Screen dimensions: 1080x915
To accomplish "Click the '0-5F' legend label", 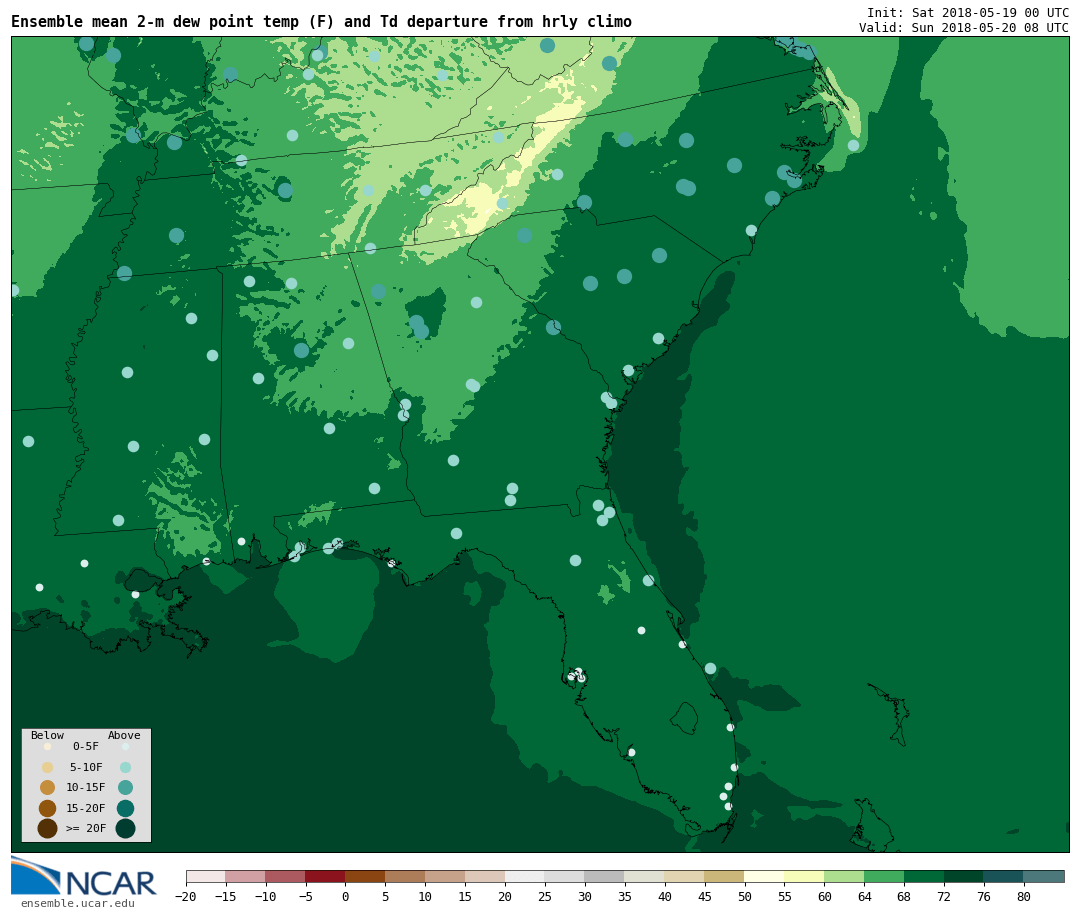I will click(x=86, y=746).
